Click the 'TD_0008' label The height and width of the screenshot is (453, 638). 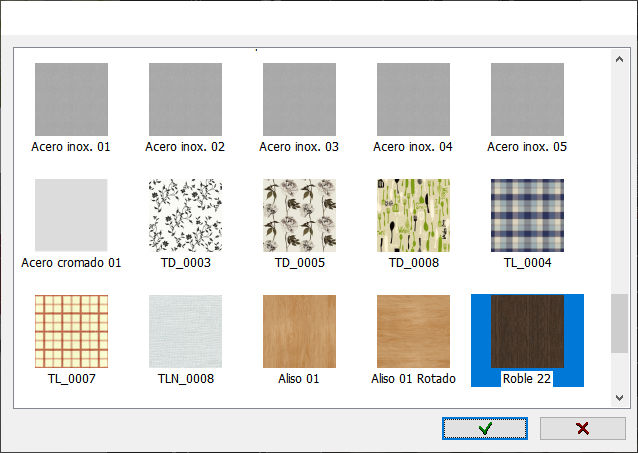[x=413, y=263]
